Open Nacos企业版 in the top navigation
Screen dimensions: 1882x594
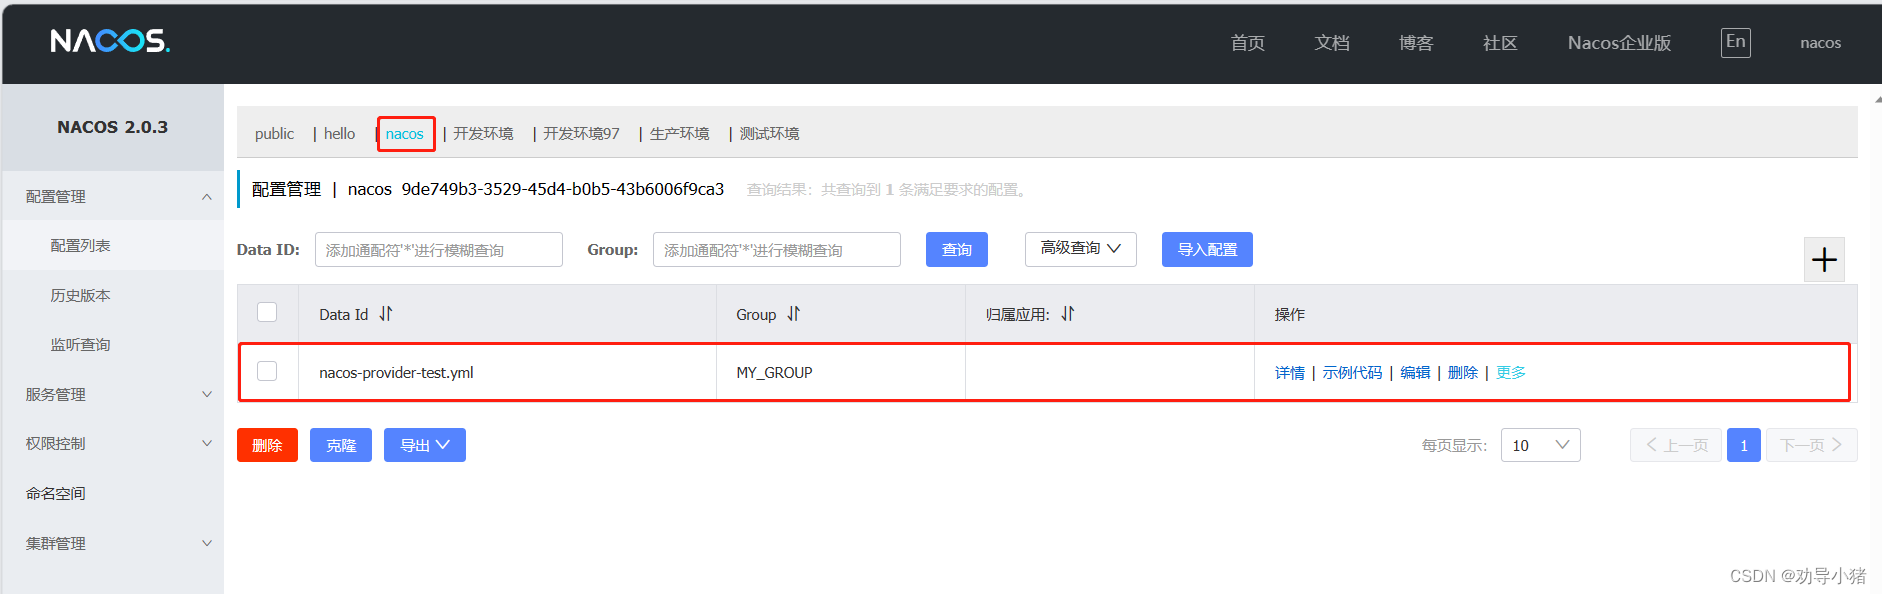point(1619,43)
